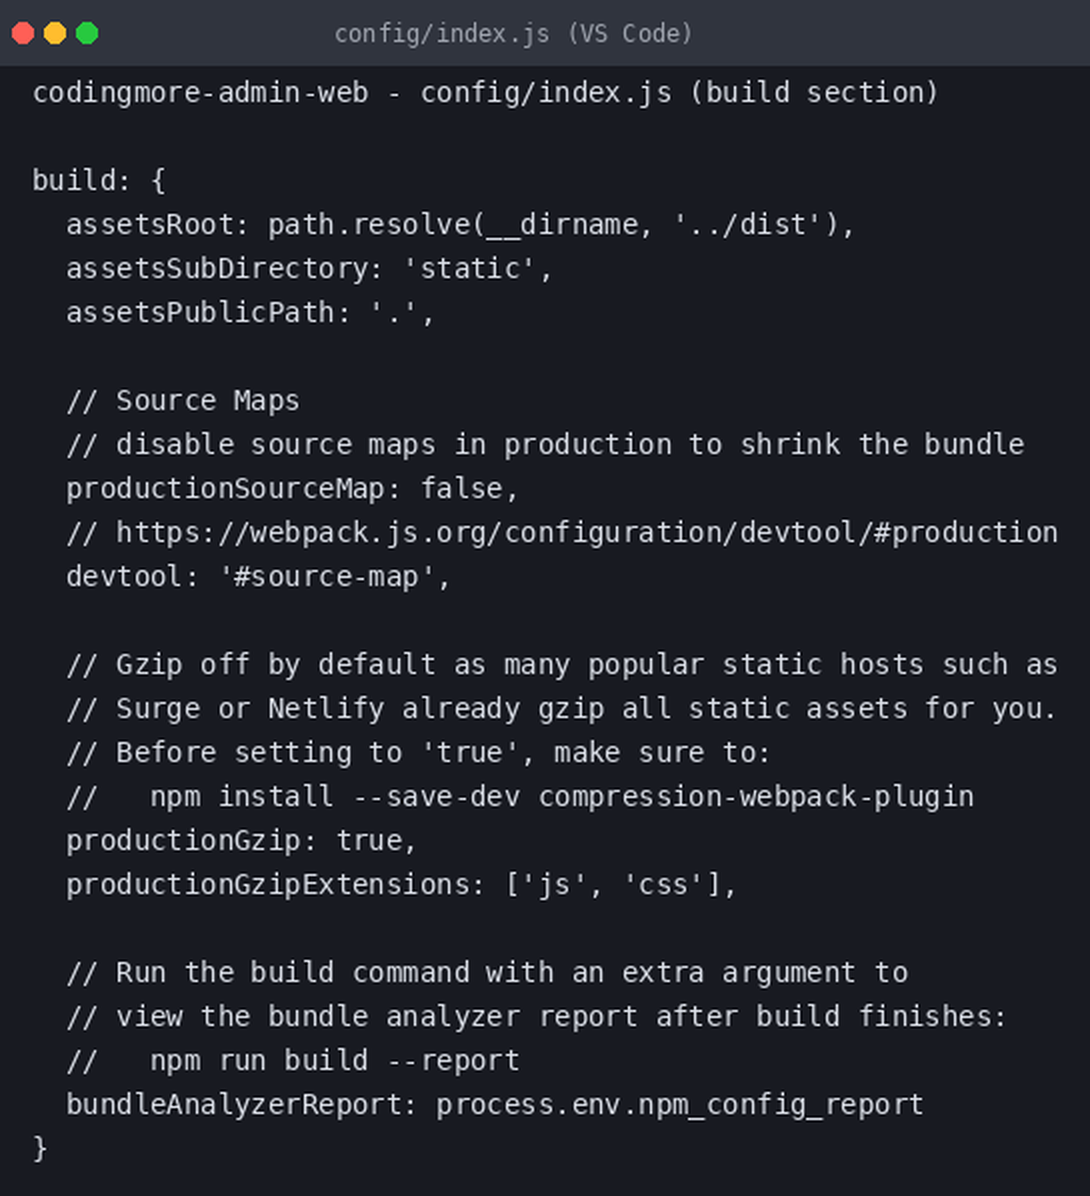Click the devtool '#source-map' string
This screenshot has width=1090, height=1196.
[x=326, y=577]
